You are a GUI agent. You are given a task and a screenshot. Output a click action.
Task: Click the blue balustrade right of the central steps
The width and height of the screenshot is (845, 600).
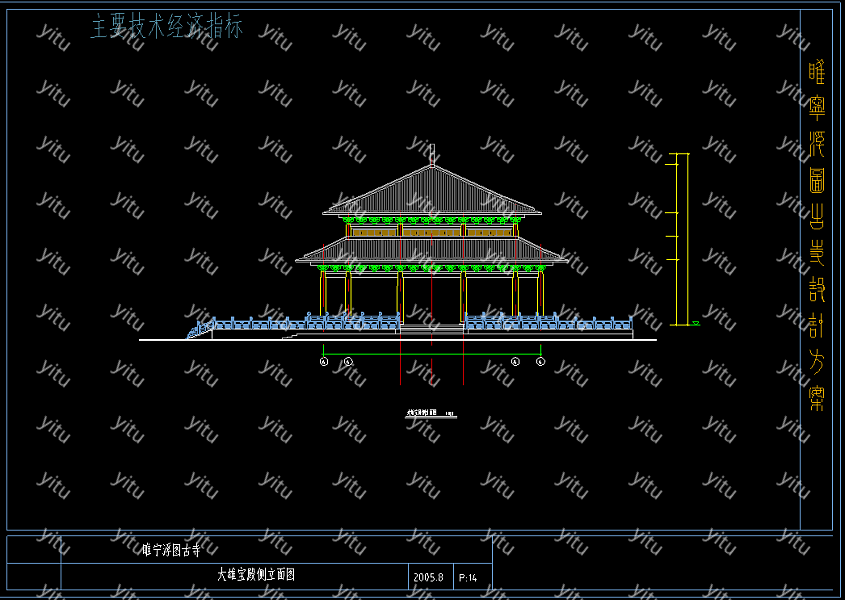pos(548,323)
